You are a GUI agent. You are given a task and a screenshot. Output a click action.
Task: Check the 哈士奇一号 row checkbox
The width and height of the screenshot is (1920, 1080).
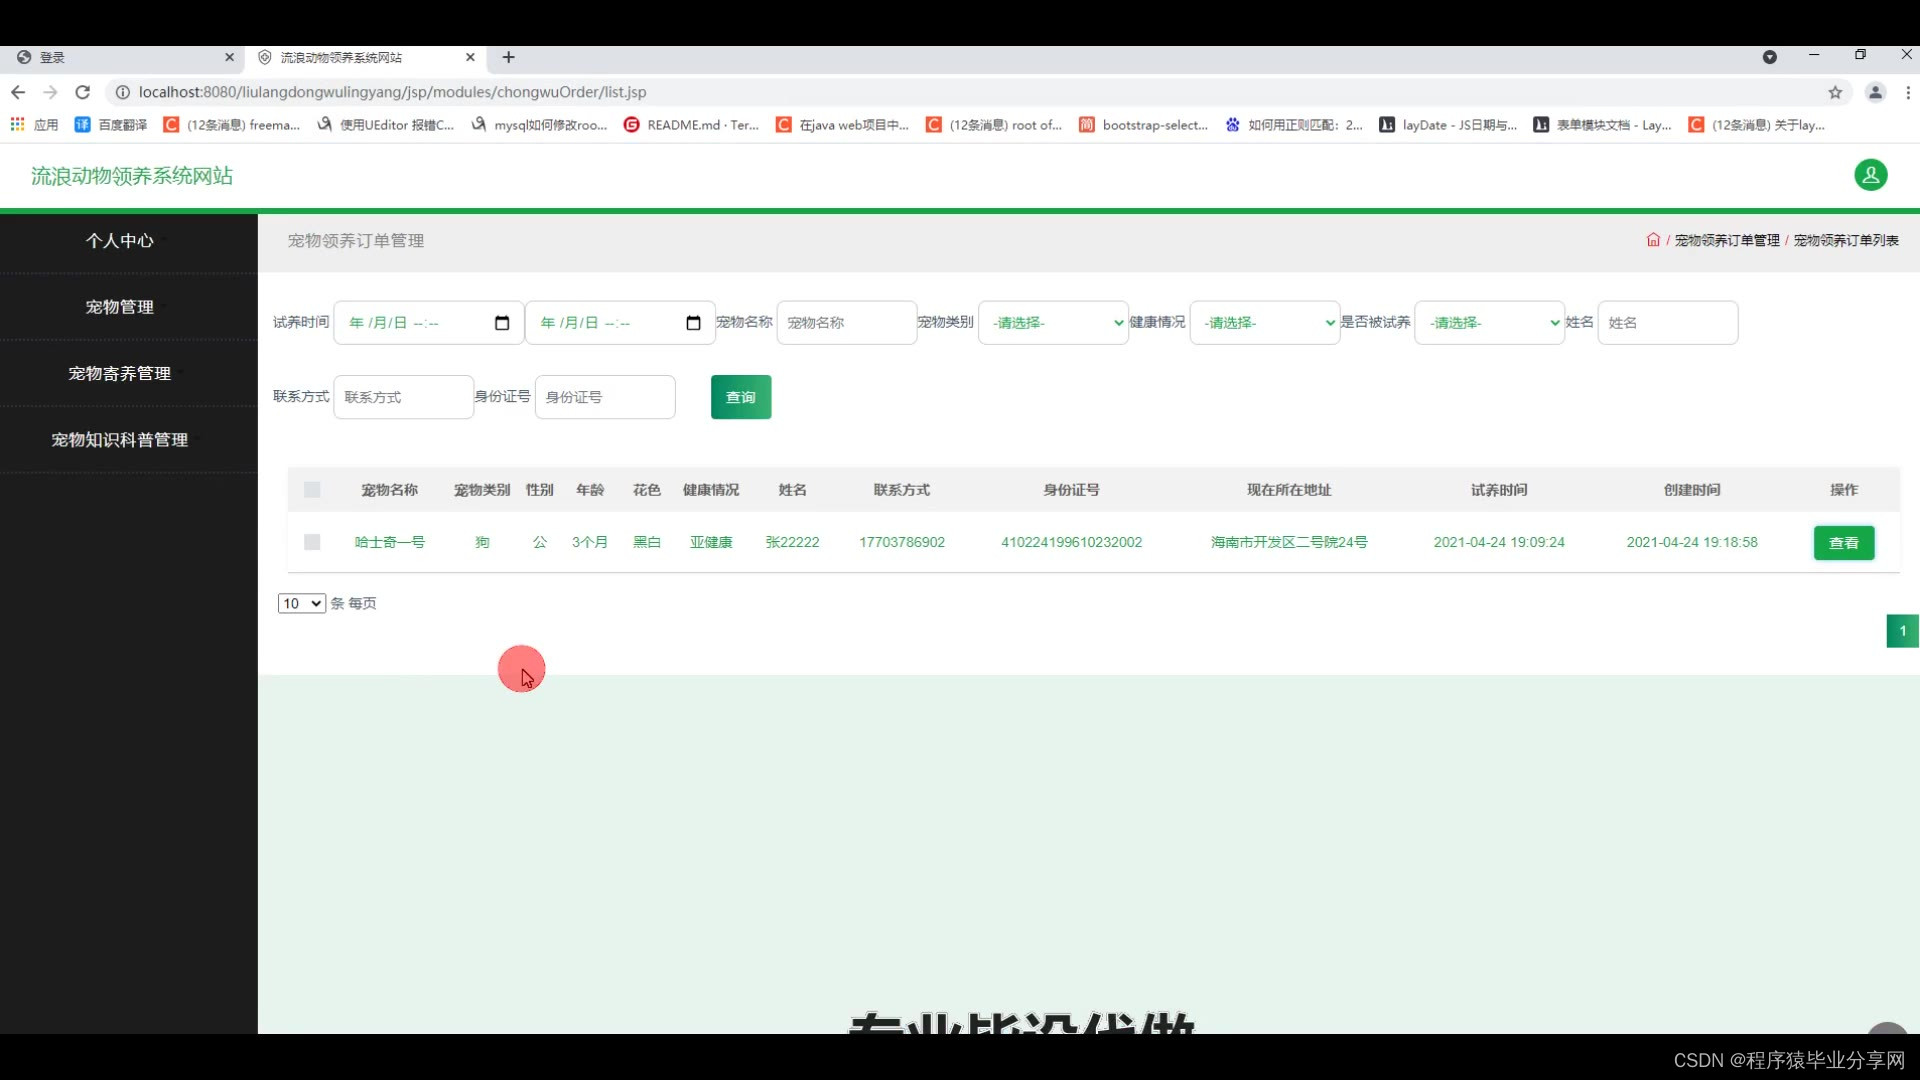tap(312, 542)
